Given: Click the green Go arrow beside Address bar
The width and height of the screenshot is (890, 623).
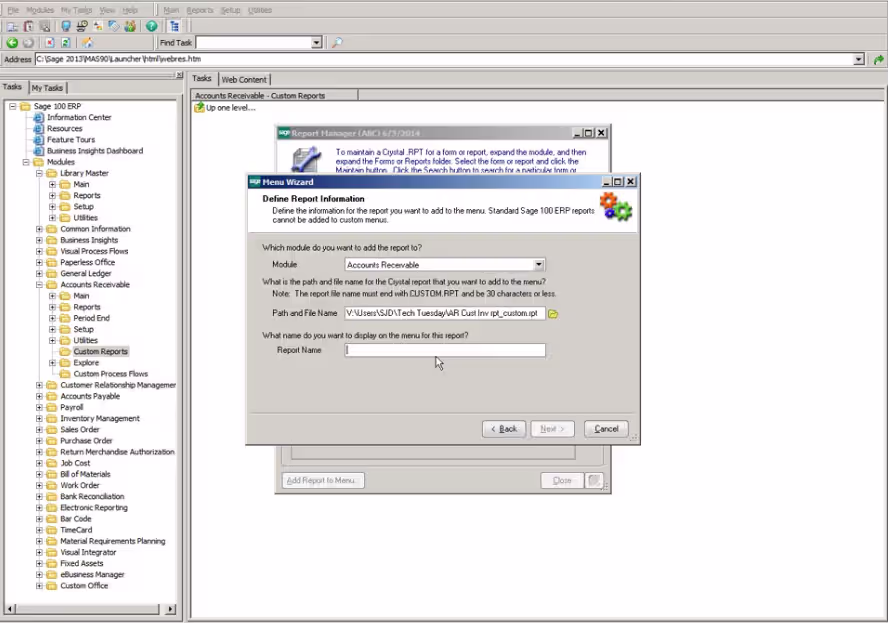Looking at the screenshot, I should pos(878,60).
